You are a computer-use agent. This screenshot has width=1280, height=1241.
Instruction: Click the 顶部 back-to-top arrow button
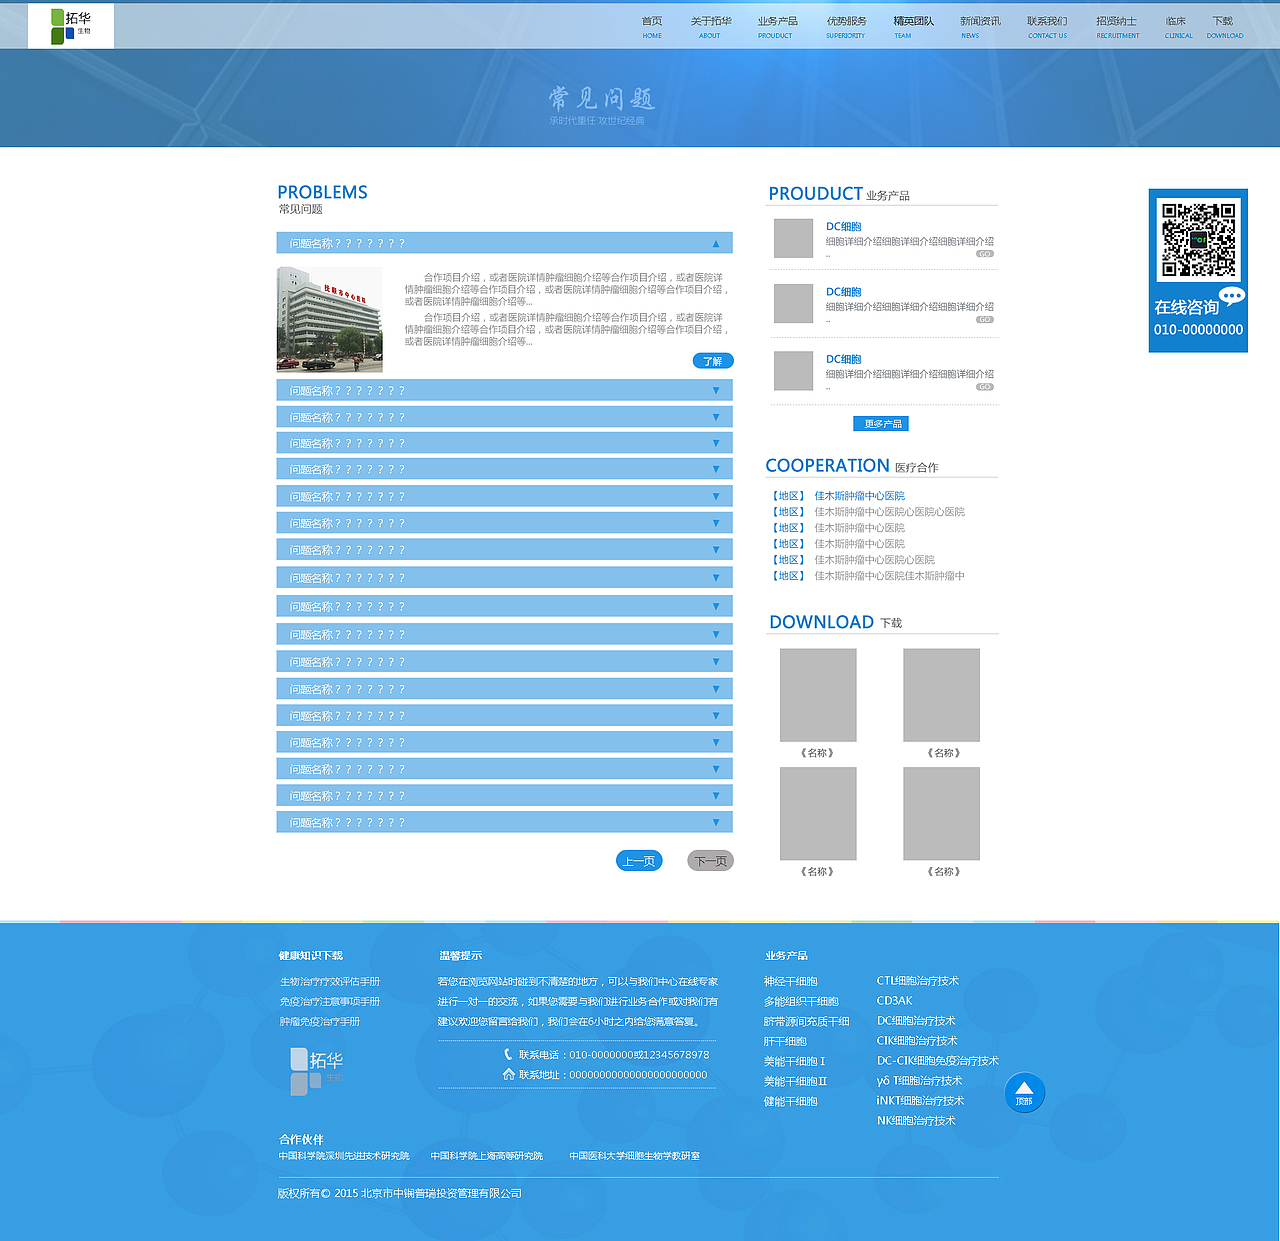point(1025,1092)
